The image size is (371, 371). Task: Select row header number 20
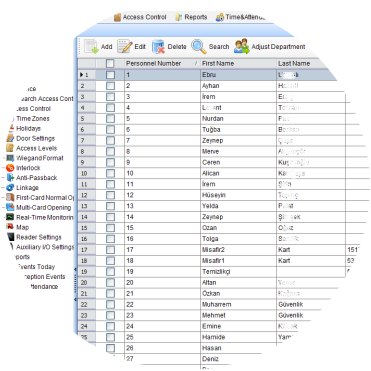click(87, 283)
